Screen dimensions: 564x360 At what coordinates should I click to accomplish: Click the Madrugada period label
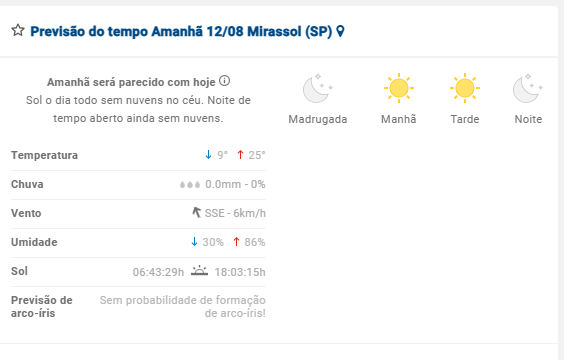click(x=318, y=119)
